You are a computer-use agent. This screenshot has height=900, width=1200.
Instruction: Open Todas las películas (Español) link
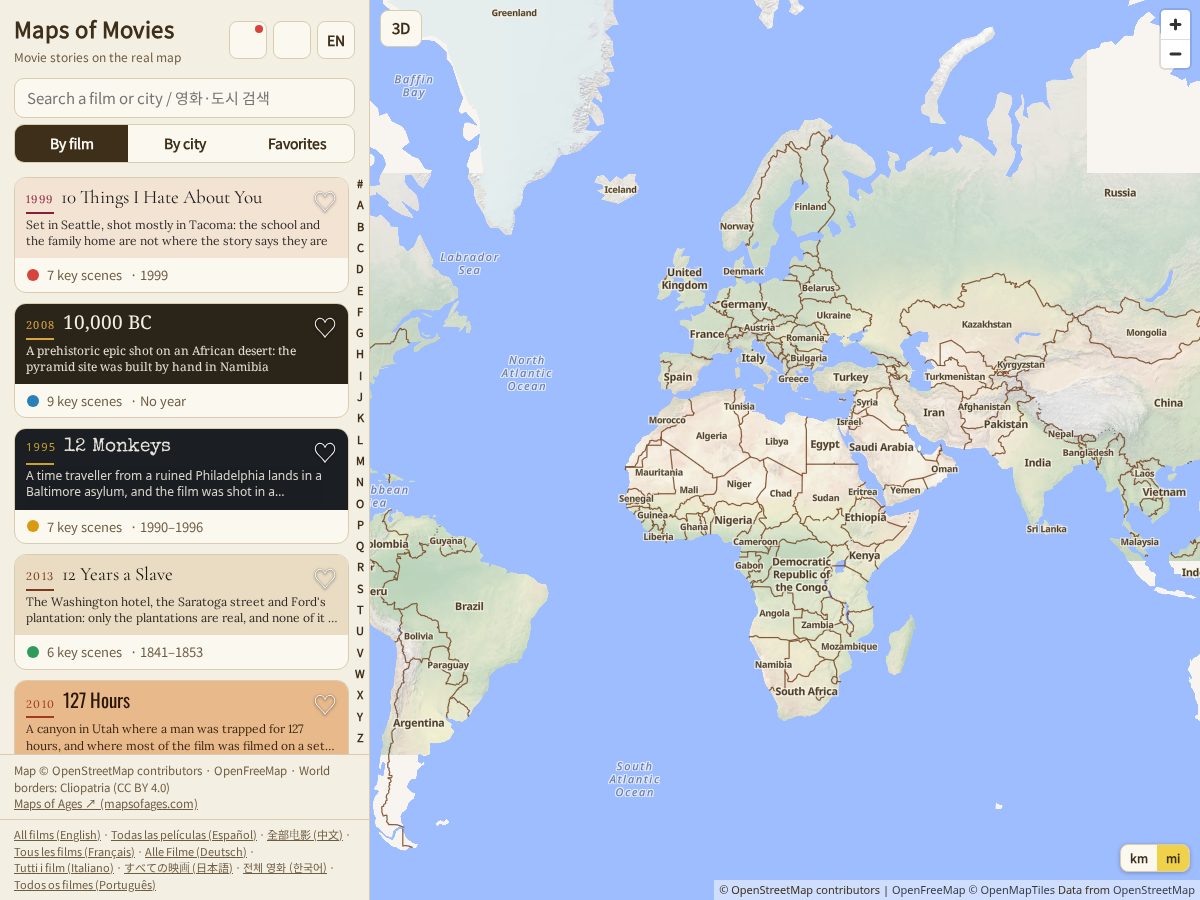tap(184, 835)
